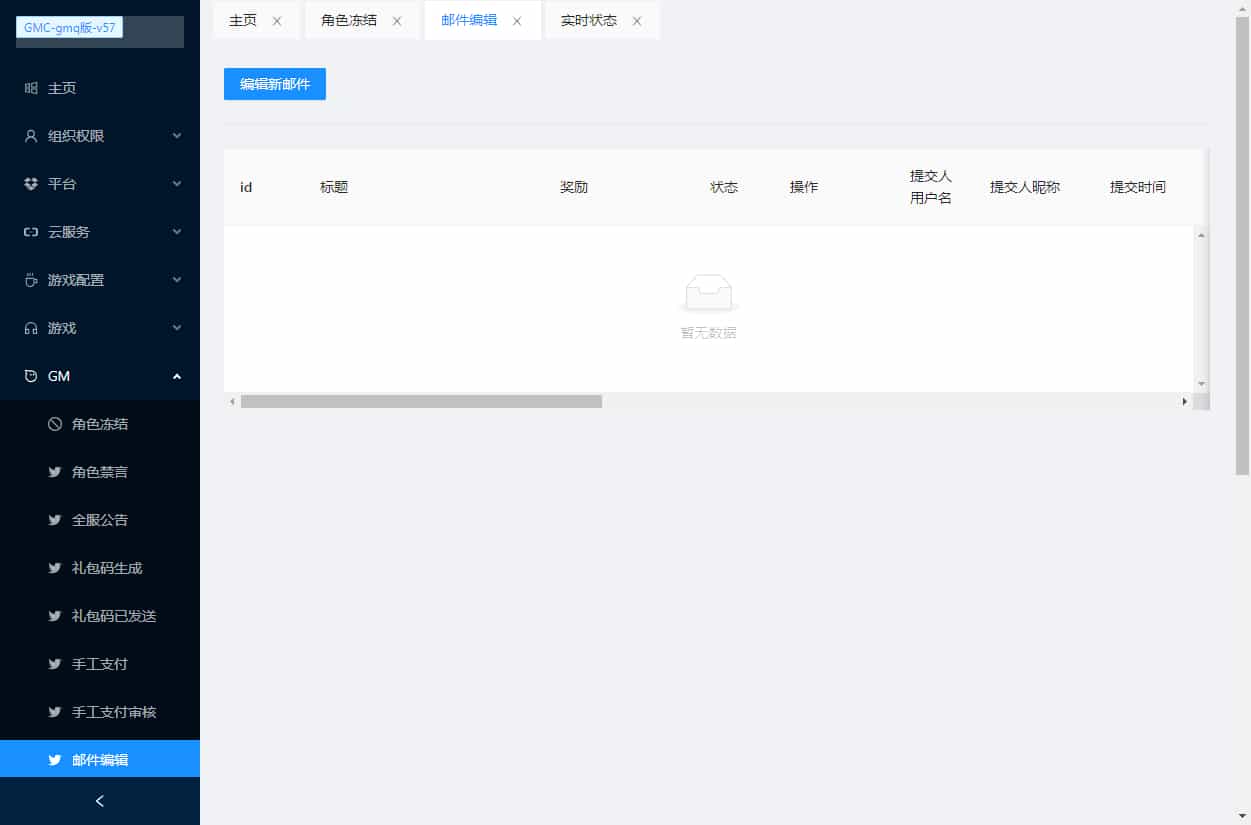1251x825 pixels.
Task: Click the table's horizontal scroll right arrow
Action: (1185, 401)
